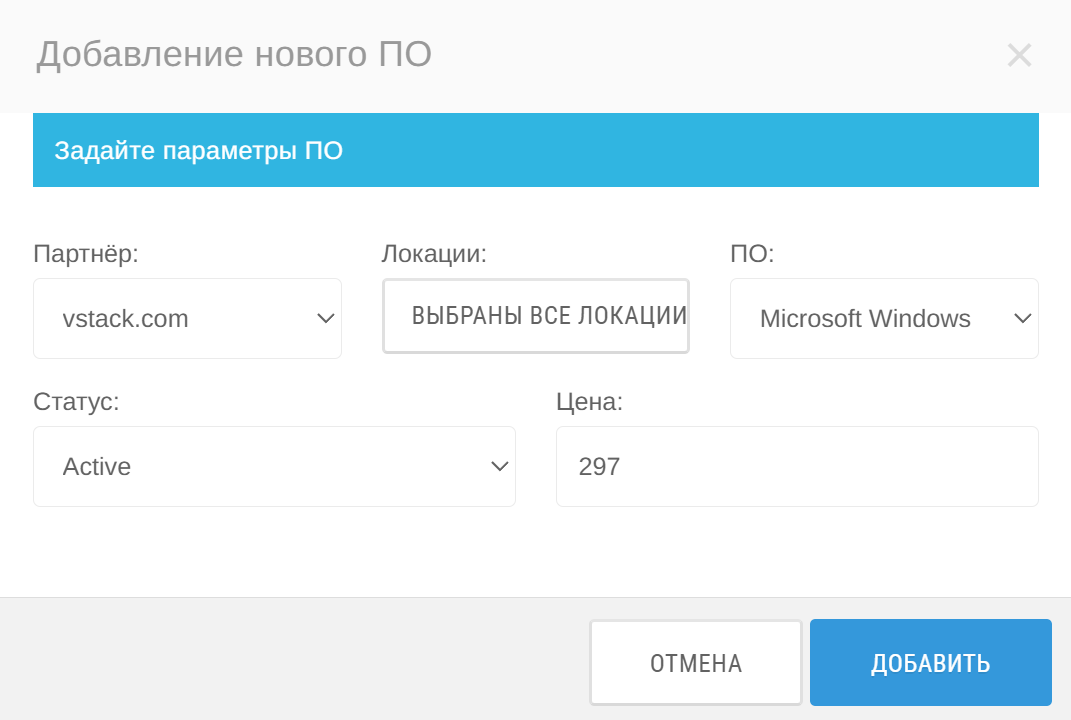Open the Active status selector

[x=274, y=467]
